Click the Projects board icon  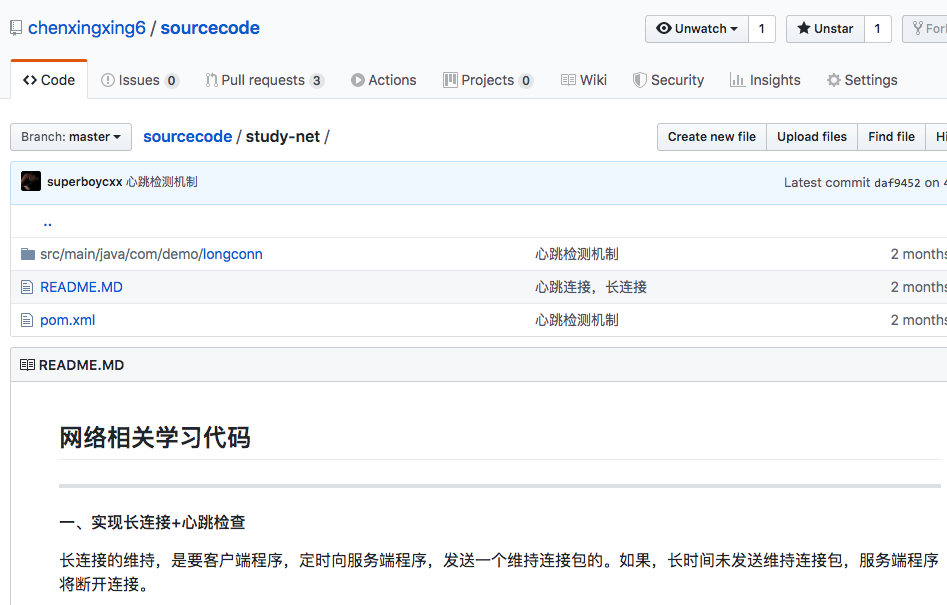tap(450, 80)
